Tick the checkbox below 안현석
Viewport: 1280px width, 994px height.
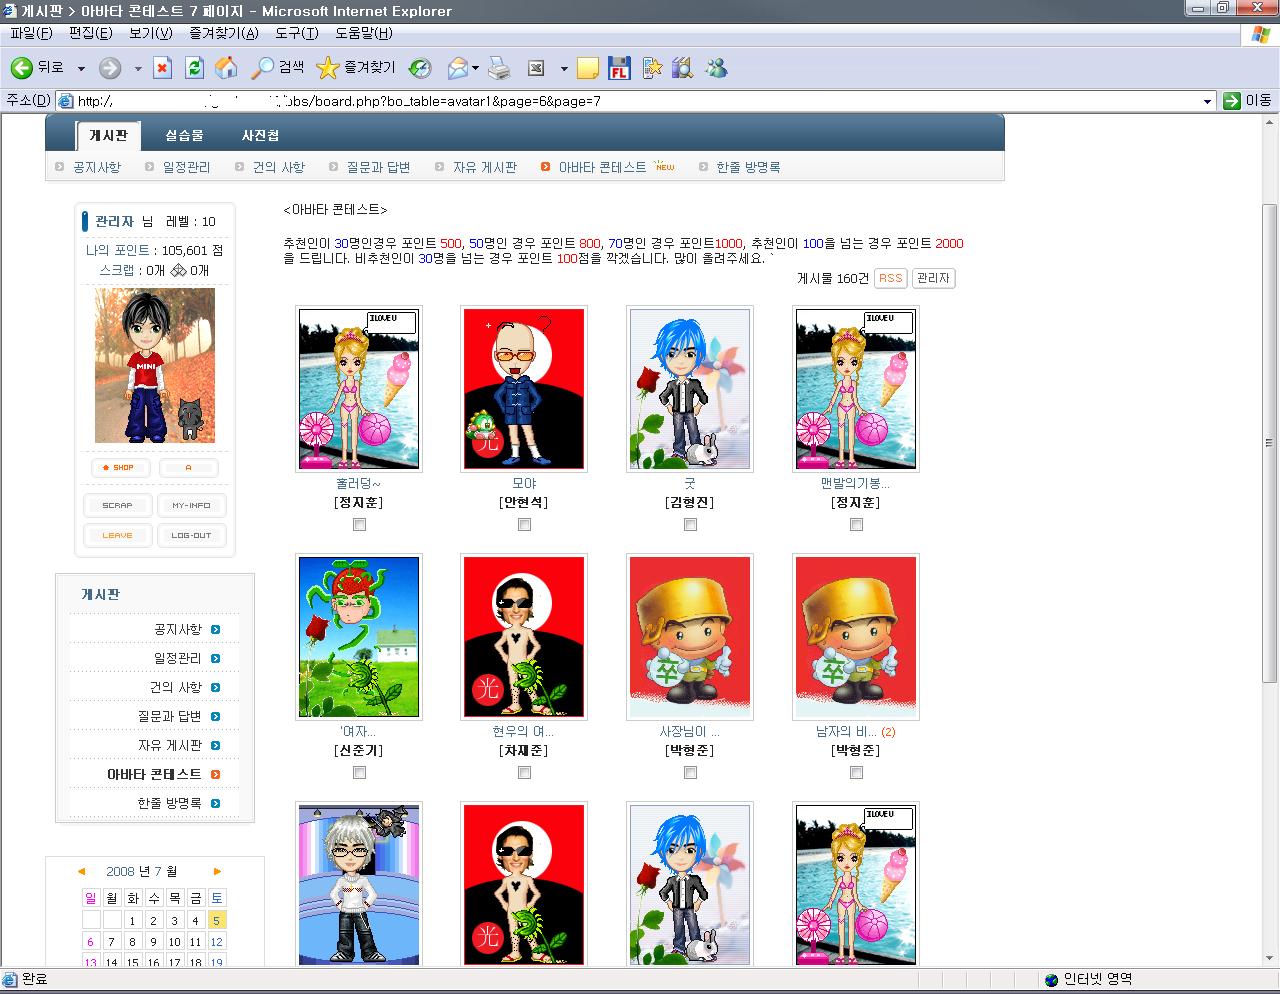pyautogui.click(x=524, y=525)
